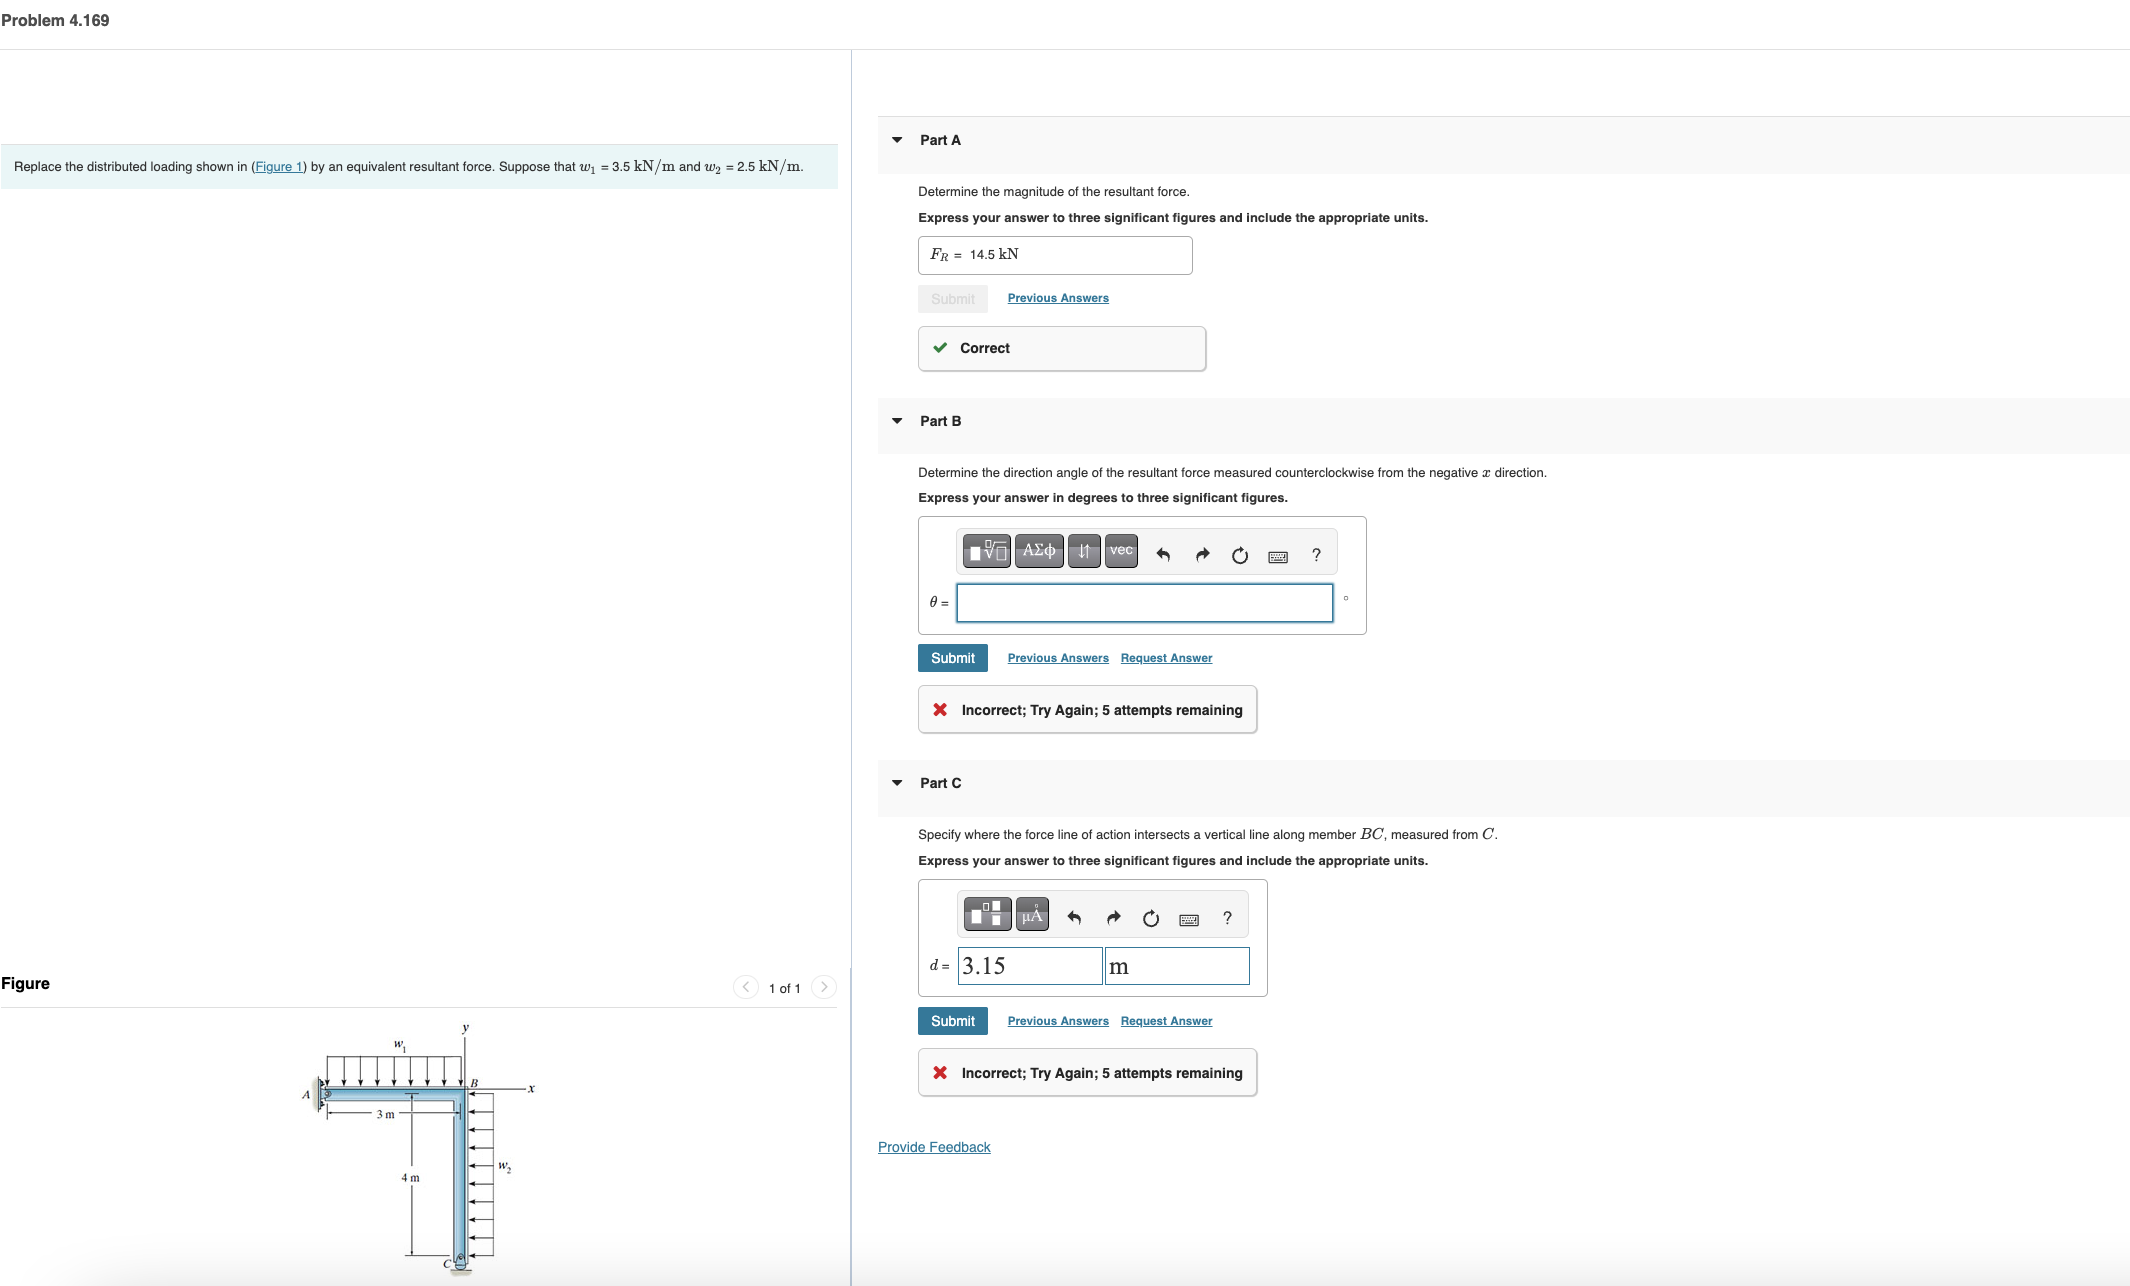Open keyboard shortcuts icon in Part B
The height and width of the screenshot is (1286, 2130).
pyautogui.click(x=1278, y=556)
